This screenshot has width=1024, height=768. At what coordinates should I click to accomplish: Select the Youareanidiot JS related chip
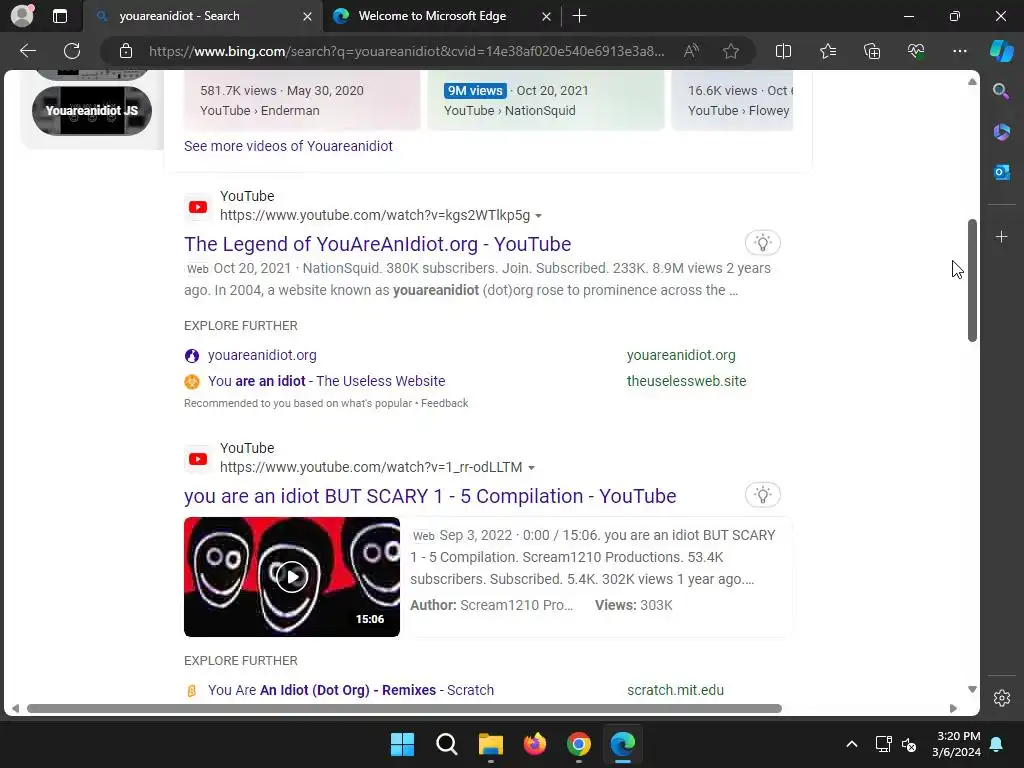pos(91,110)
